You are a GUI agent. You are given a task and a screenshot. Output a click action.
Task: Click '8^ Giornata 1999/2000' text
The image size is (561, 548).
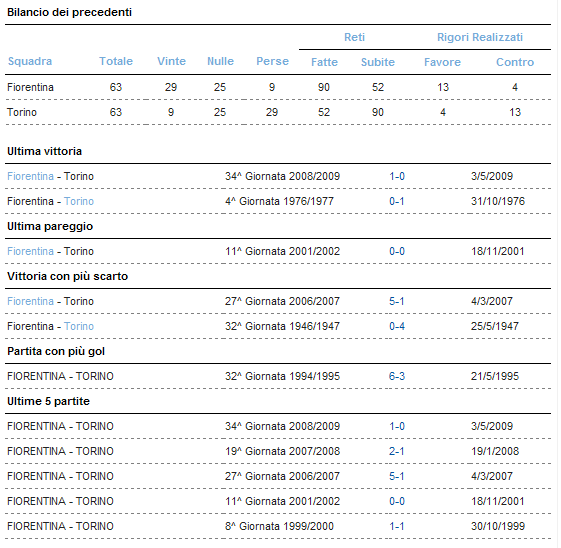tap(279, 527)
